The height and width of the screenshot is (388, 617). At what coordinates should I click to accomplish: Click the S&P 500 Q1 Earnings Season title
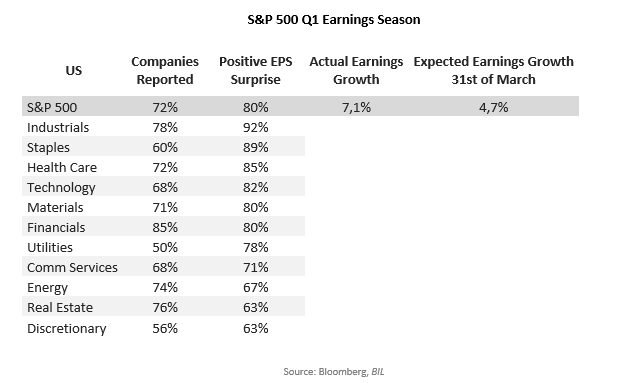(x=334, y=20)
